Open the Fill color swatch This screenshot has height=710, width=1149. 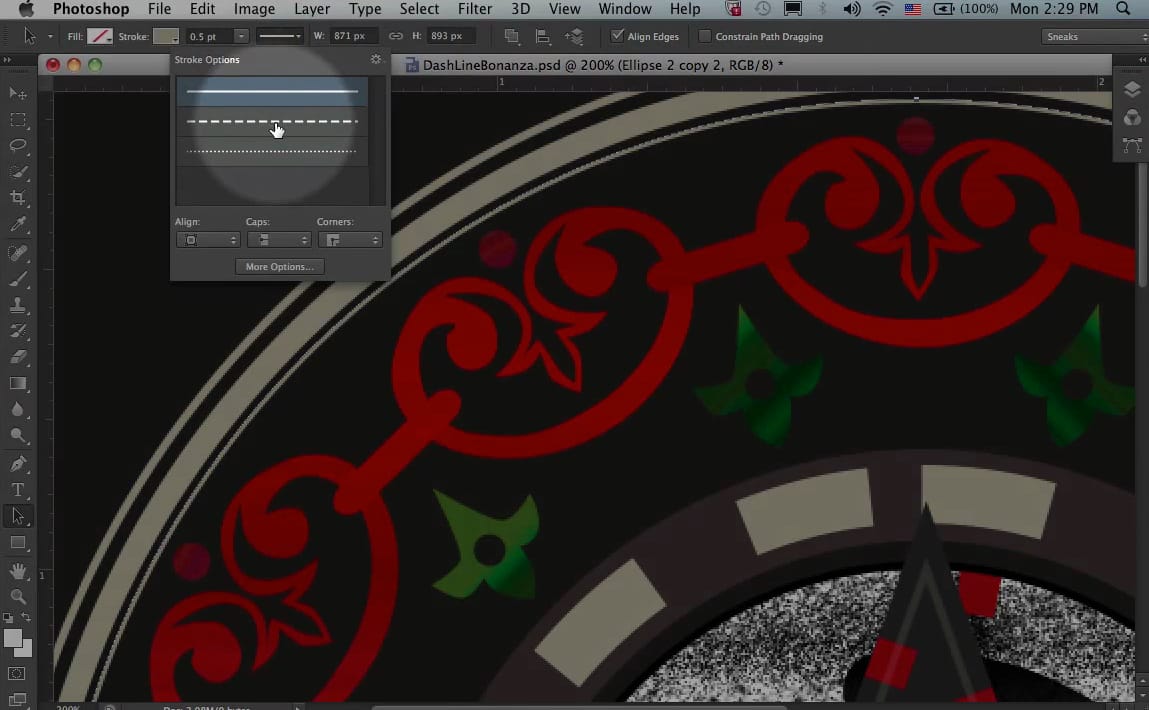(100, 36)
